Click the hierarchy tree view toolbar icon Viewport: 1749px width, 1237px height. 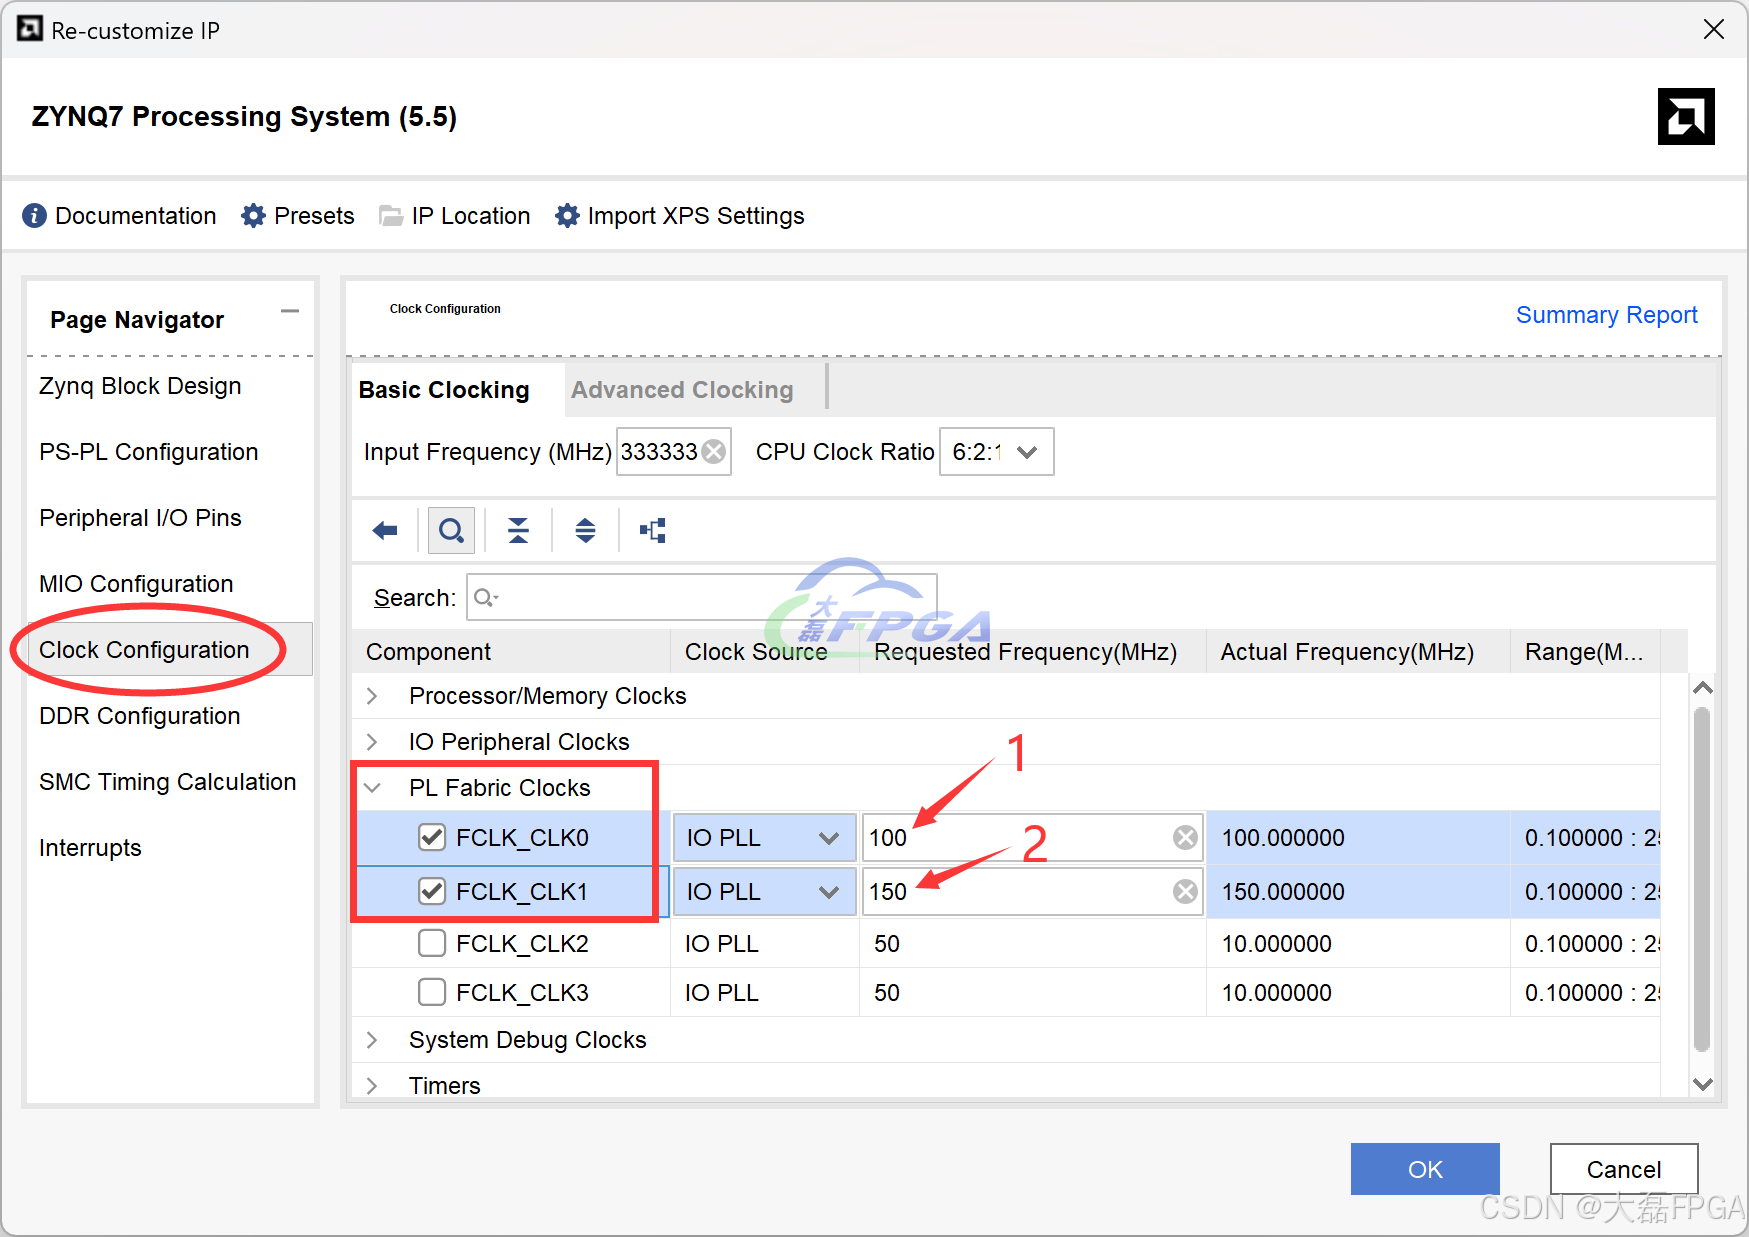pos(653,530)
